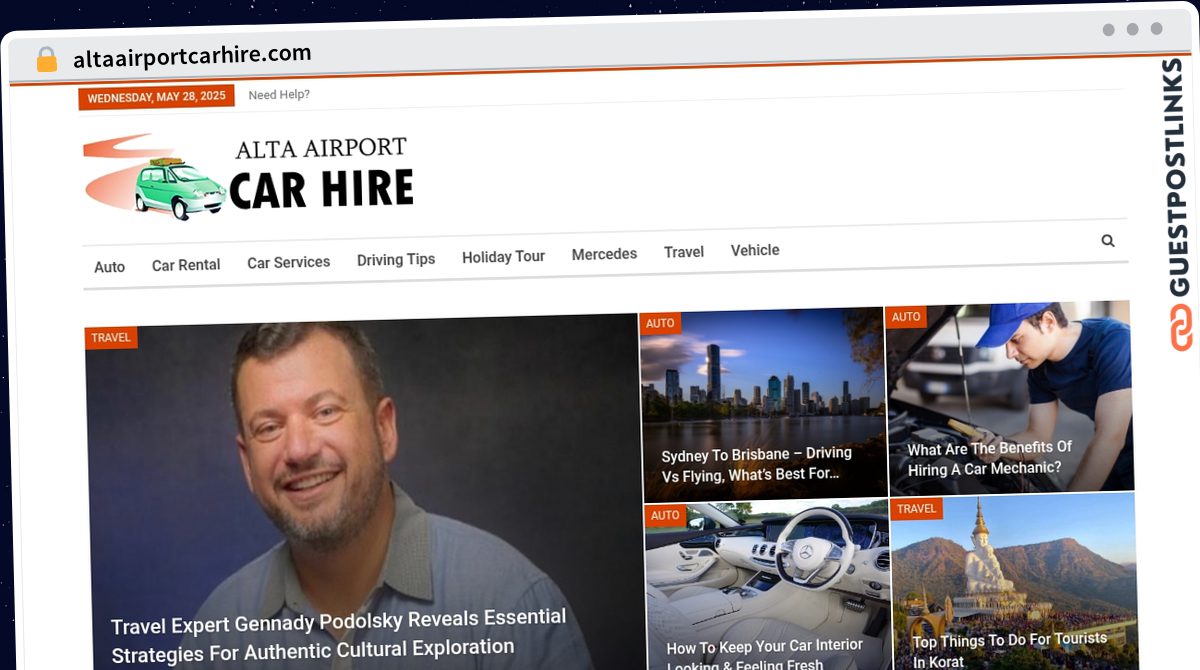Viewport: 1200px width, 670px height.
Task: Click the search magnifier icon
Action: click(x=1107, y=241)
